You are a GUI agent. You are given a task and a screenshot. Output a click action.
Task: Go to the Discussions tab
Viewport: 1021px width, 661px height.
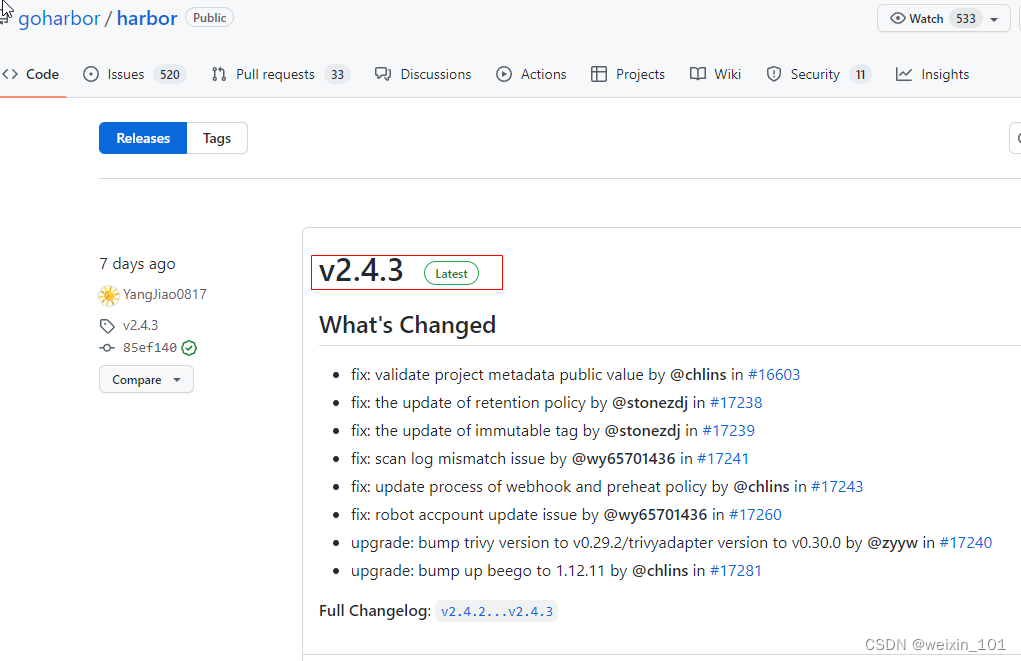(x=423, y=74)
